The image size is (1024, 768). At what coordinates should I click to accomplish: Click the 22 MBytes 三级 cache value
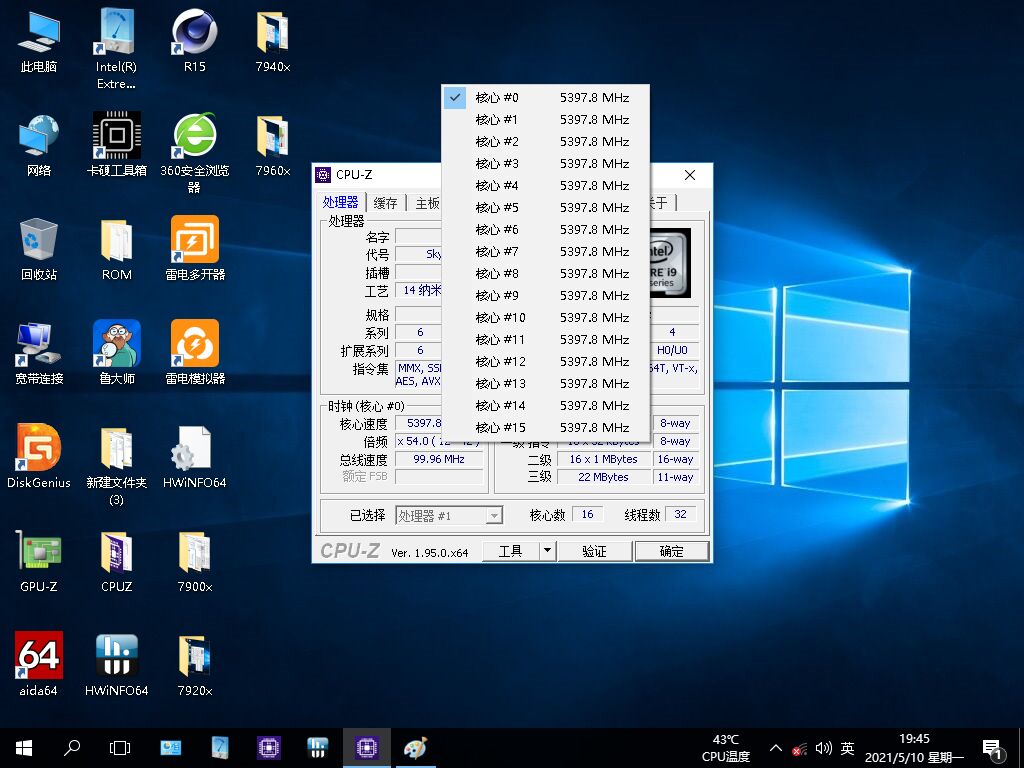click(603, 477)
